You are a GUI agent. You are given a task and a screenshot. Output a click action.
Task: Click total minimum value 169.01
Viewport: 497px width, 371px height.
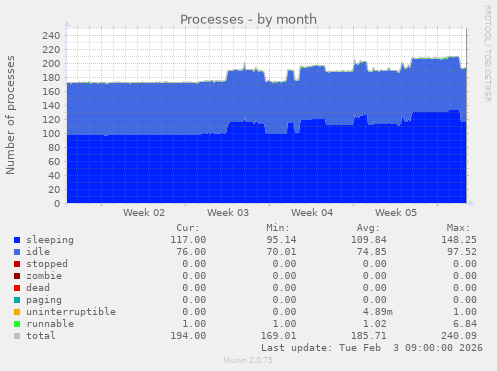[x=278, y=336]
